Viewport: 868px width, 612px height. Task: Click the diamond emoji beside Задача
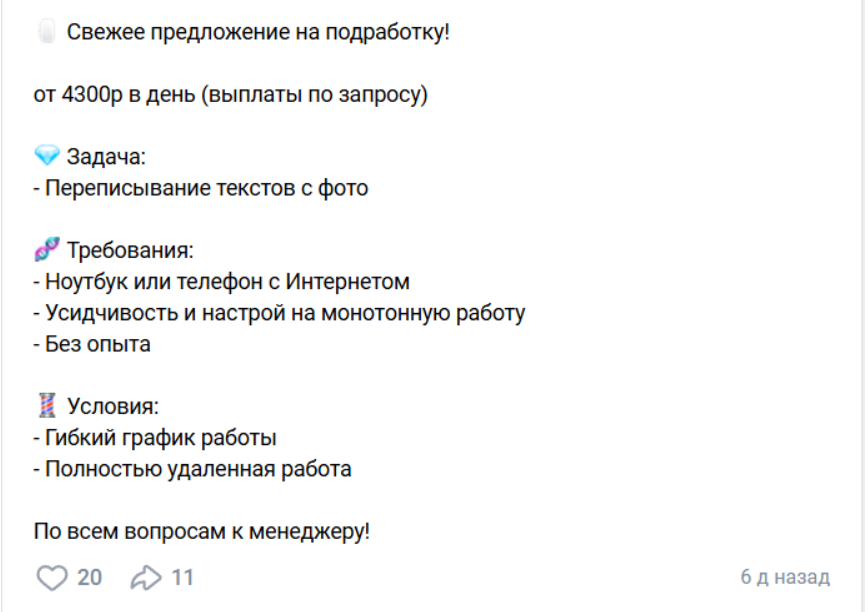tap(47, 156)
